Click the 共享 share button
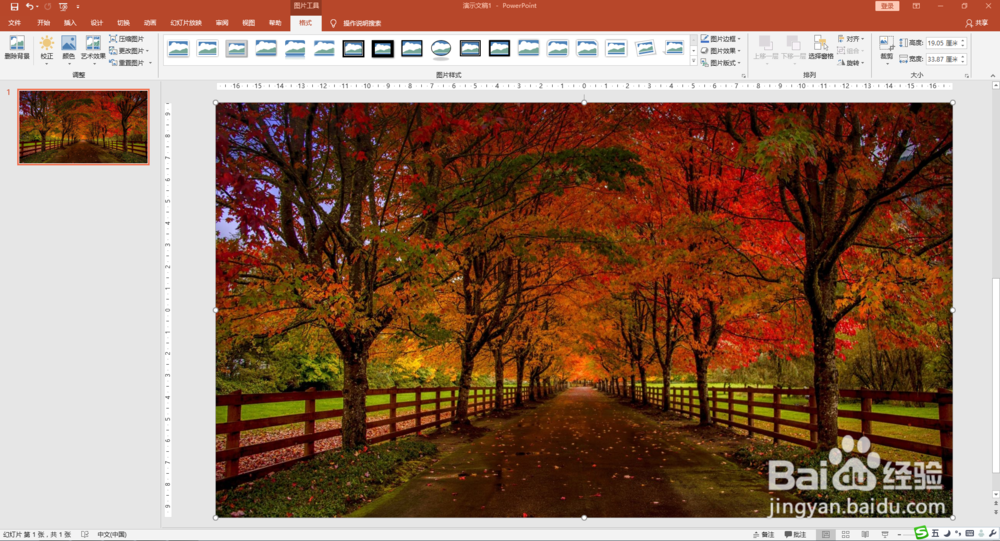 [977, 23]
